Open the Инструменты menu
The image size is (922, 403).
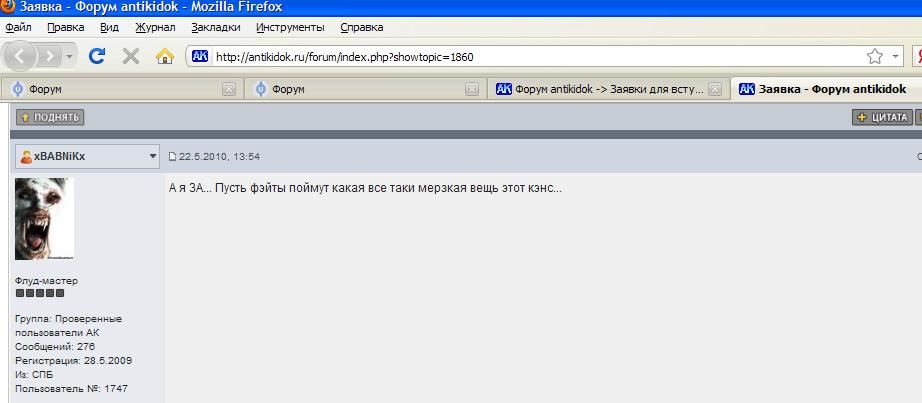click(290, 27)
